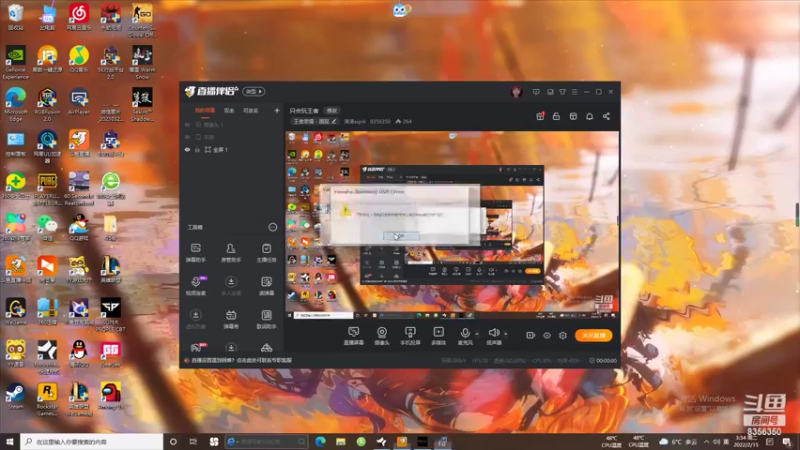This screenshot has width=800, height=450.
Task: Open GeForce Experience desktop shortcut
Action: pos(15,62)
